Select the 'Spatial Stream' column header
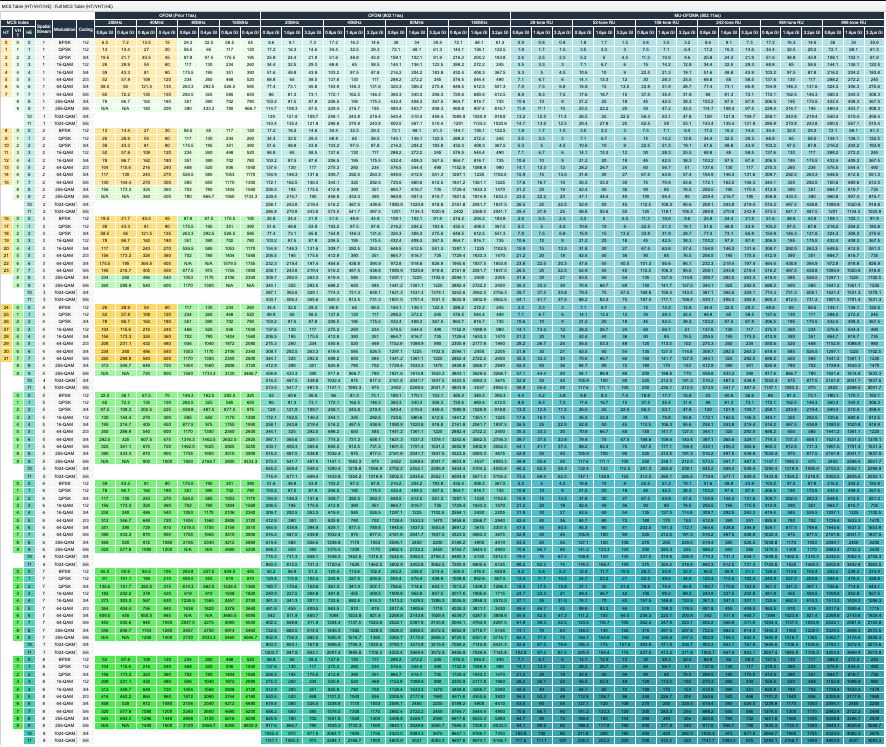The width and height of the screenshot is (886, 747). pyautogui.click(x=44, y=29)
